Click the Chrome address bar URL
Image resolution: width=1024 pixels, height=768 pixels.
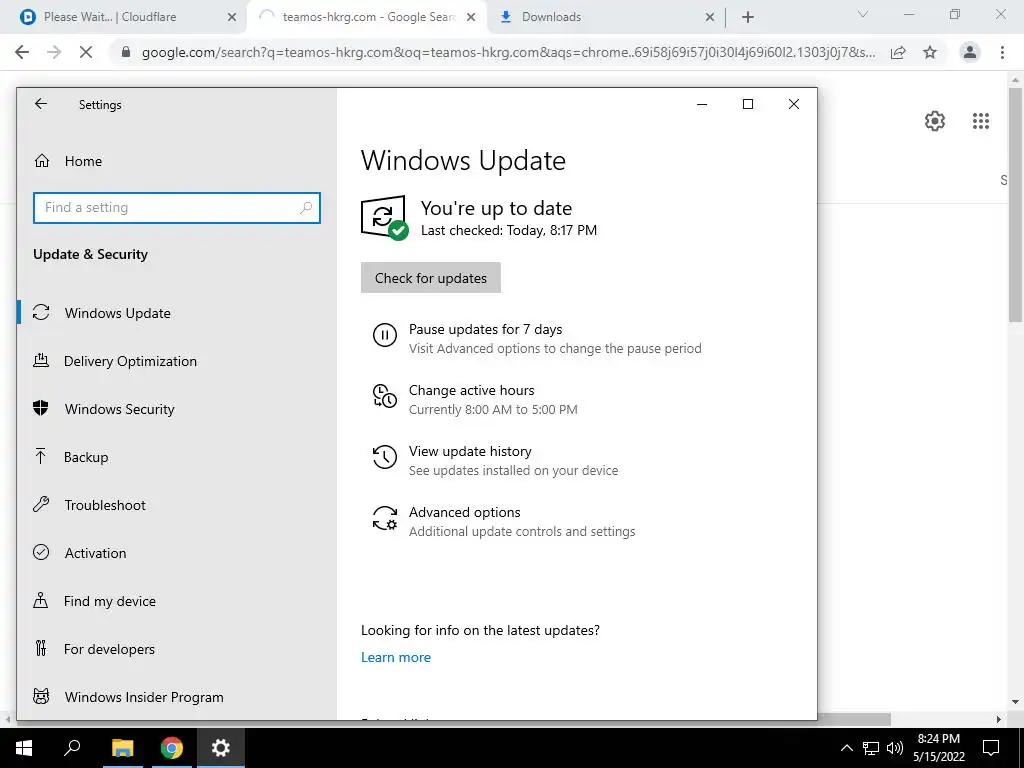point(508,52)
